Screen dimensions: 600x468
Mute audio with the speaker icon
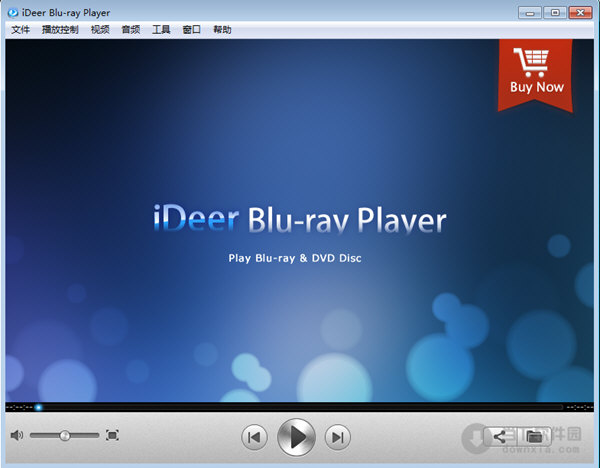(x=16, y=435)
